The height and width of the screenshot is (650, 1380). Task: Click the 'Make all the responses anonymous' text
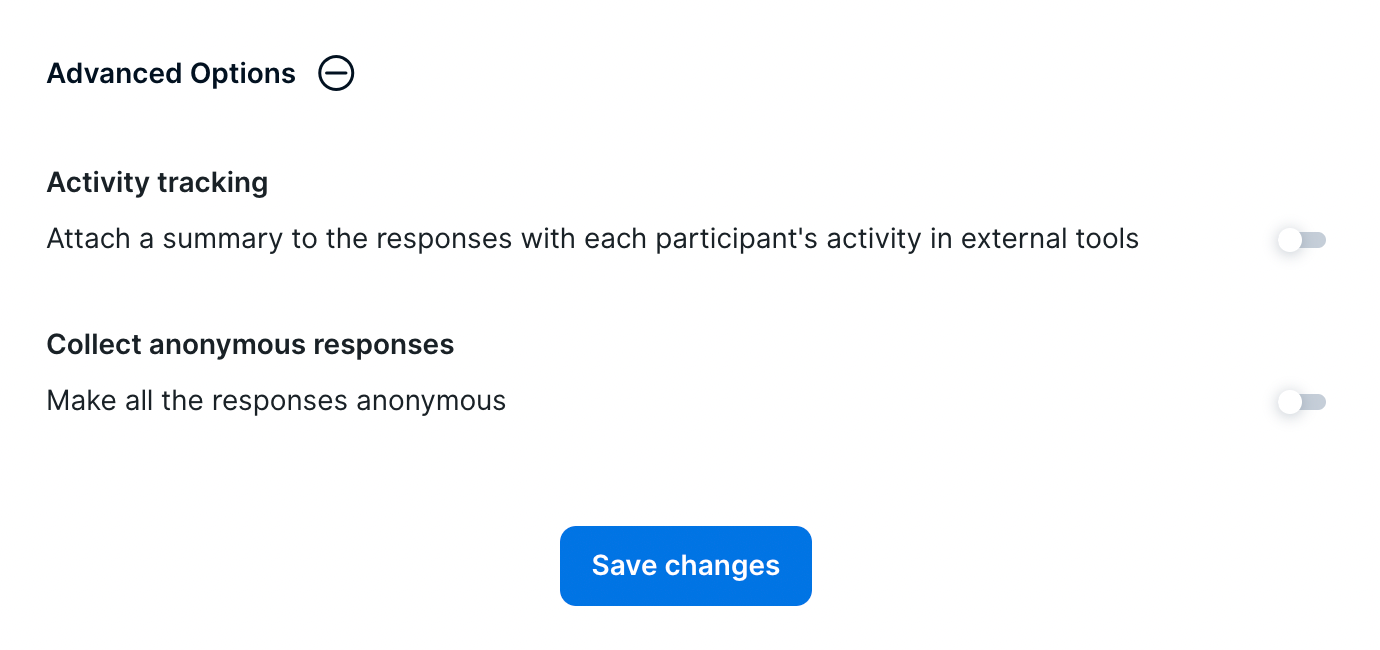(x=276, y=402)
